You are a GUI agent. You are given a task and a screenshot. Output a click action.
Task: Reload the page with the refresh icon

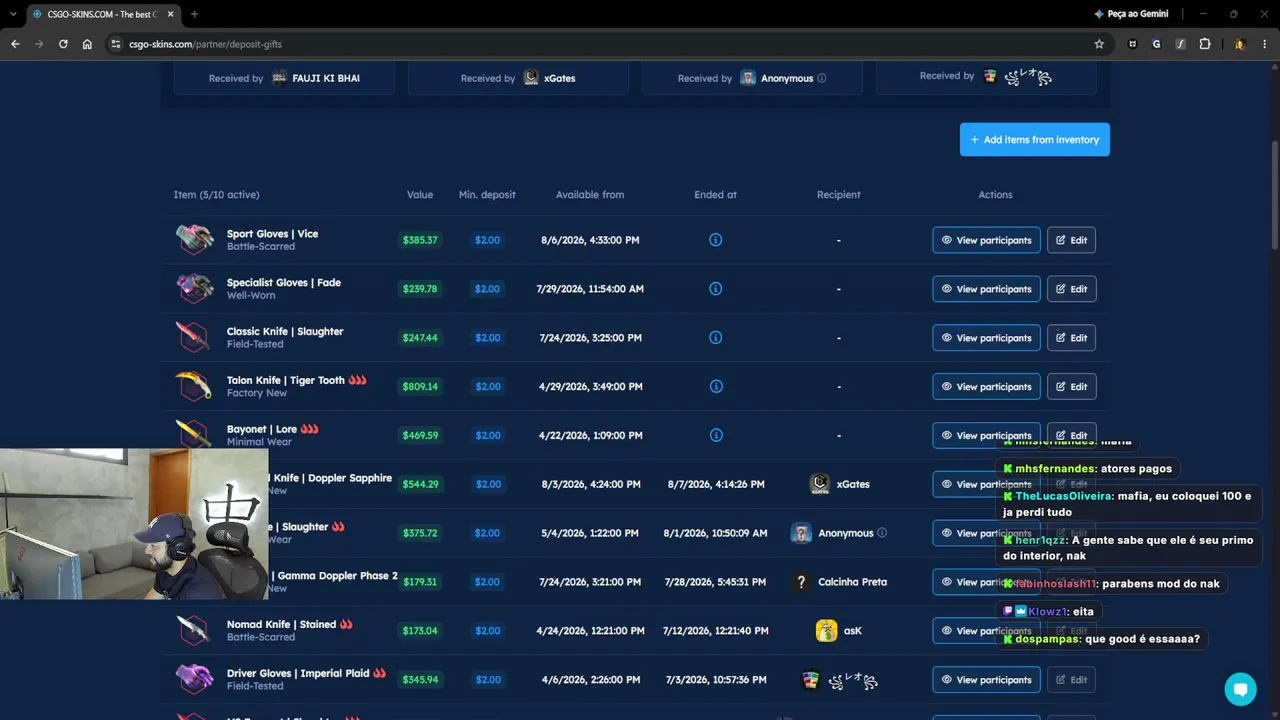[63, 44]
